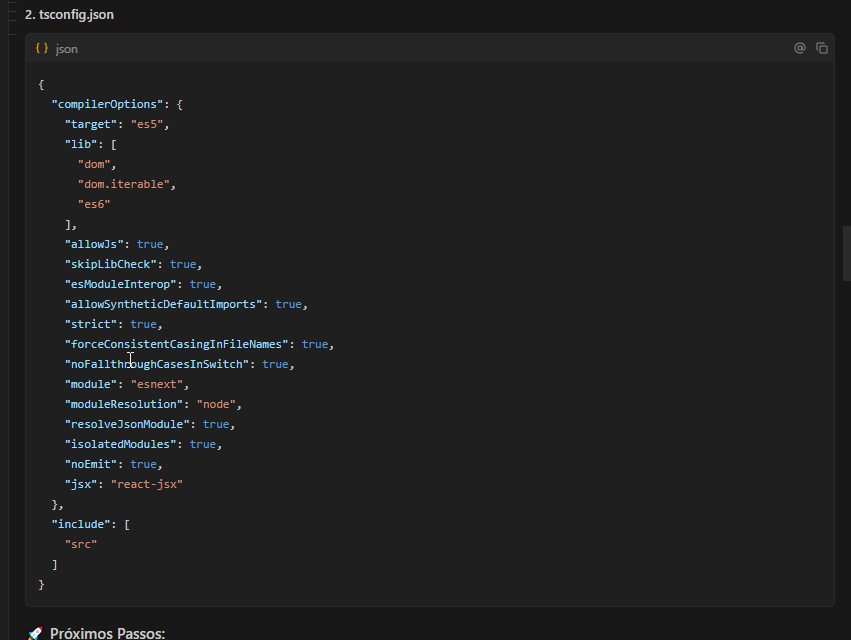The image size is (851, 640).
Task: Click the "node" moduleResolution value
Action: pyautogui.click(x=216, y=403)
